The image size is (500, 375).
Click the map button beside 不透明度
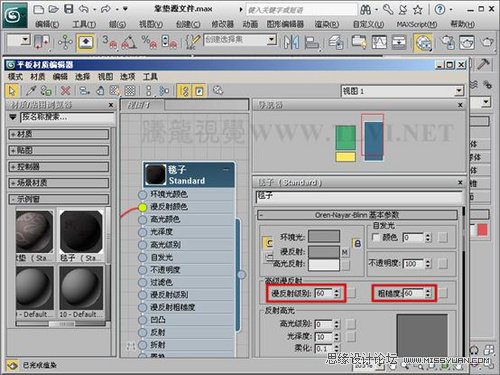(x=443, y=264)
